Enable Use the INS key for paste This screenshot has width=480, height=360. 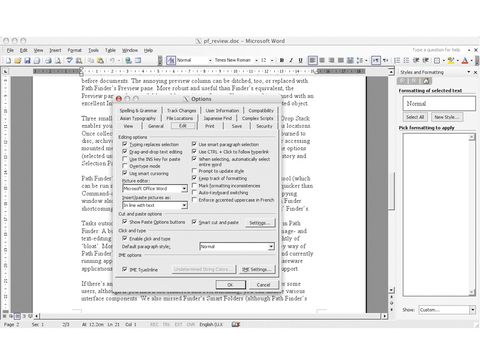(125, 159)
